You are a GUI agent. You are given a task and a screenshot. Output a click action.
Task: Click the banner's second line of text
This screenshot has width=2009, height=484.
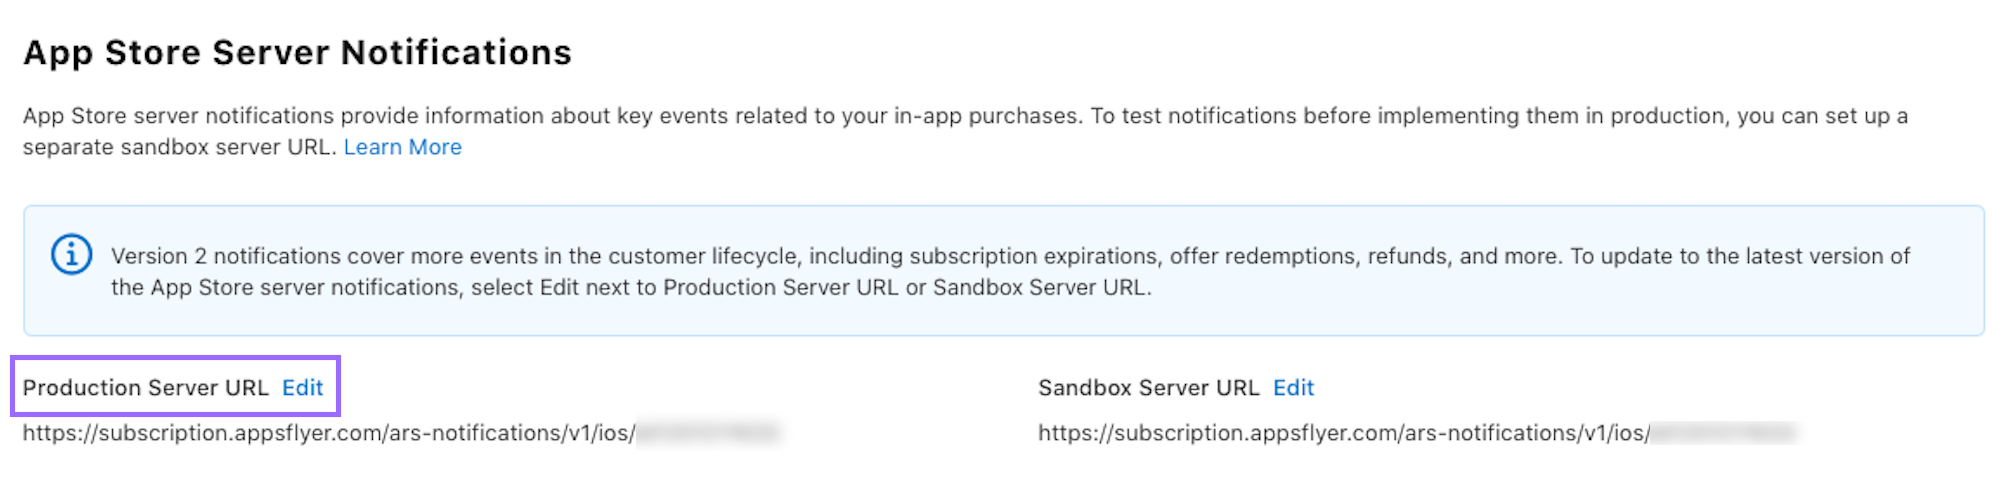coord(630,288)
